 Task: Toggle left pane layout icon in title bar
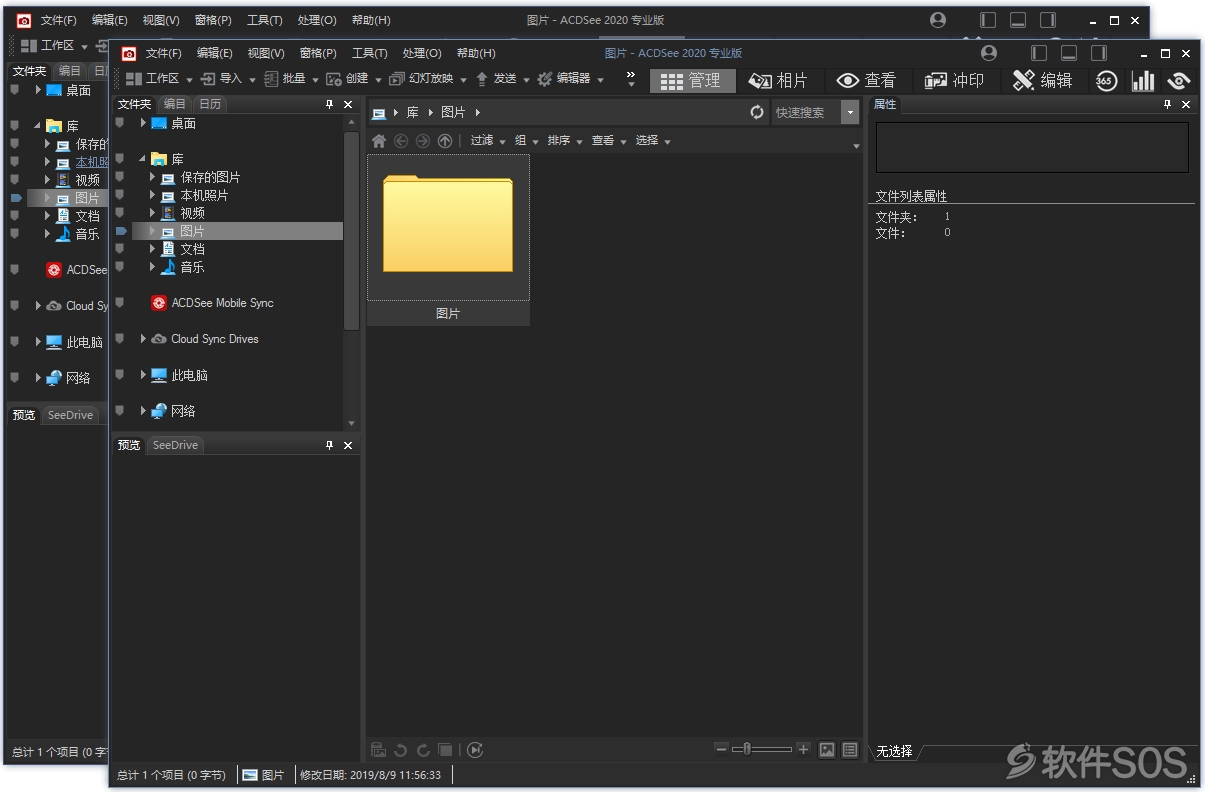(x=1039, y=53)
